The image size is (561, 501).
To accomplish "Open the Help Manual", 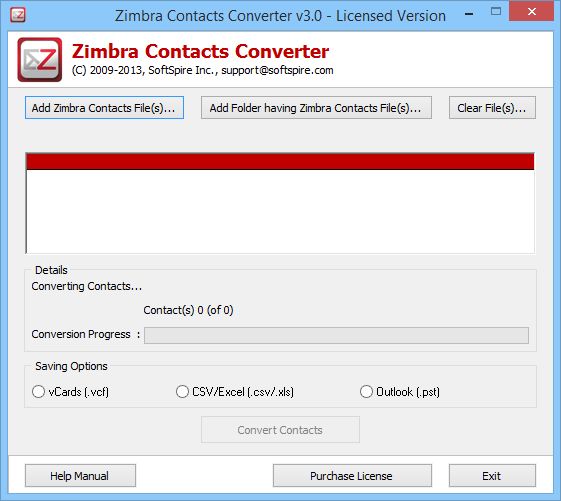I will pos(80,476).
